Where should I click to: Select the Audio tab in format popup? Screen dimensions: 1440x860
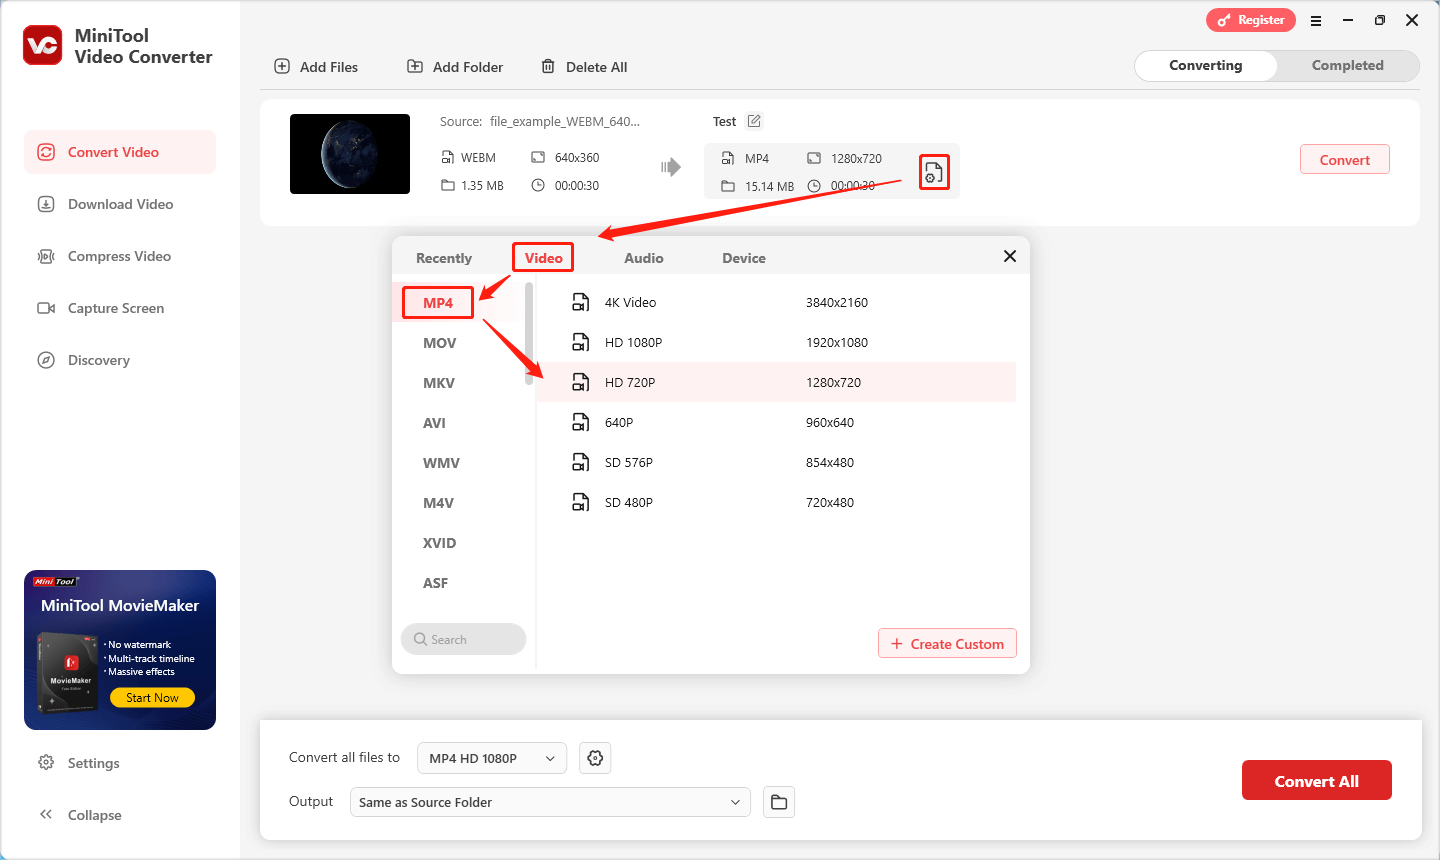pos(644,258)
